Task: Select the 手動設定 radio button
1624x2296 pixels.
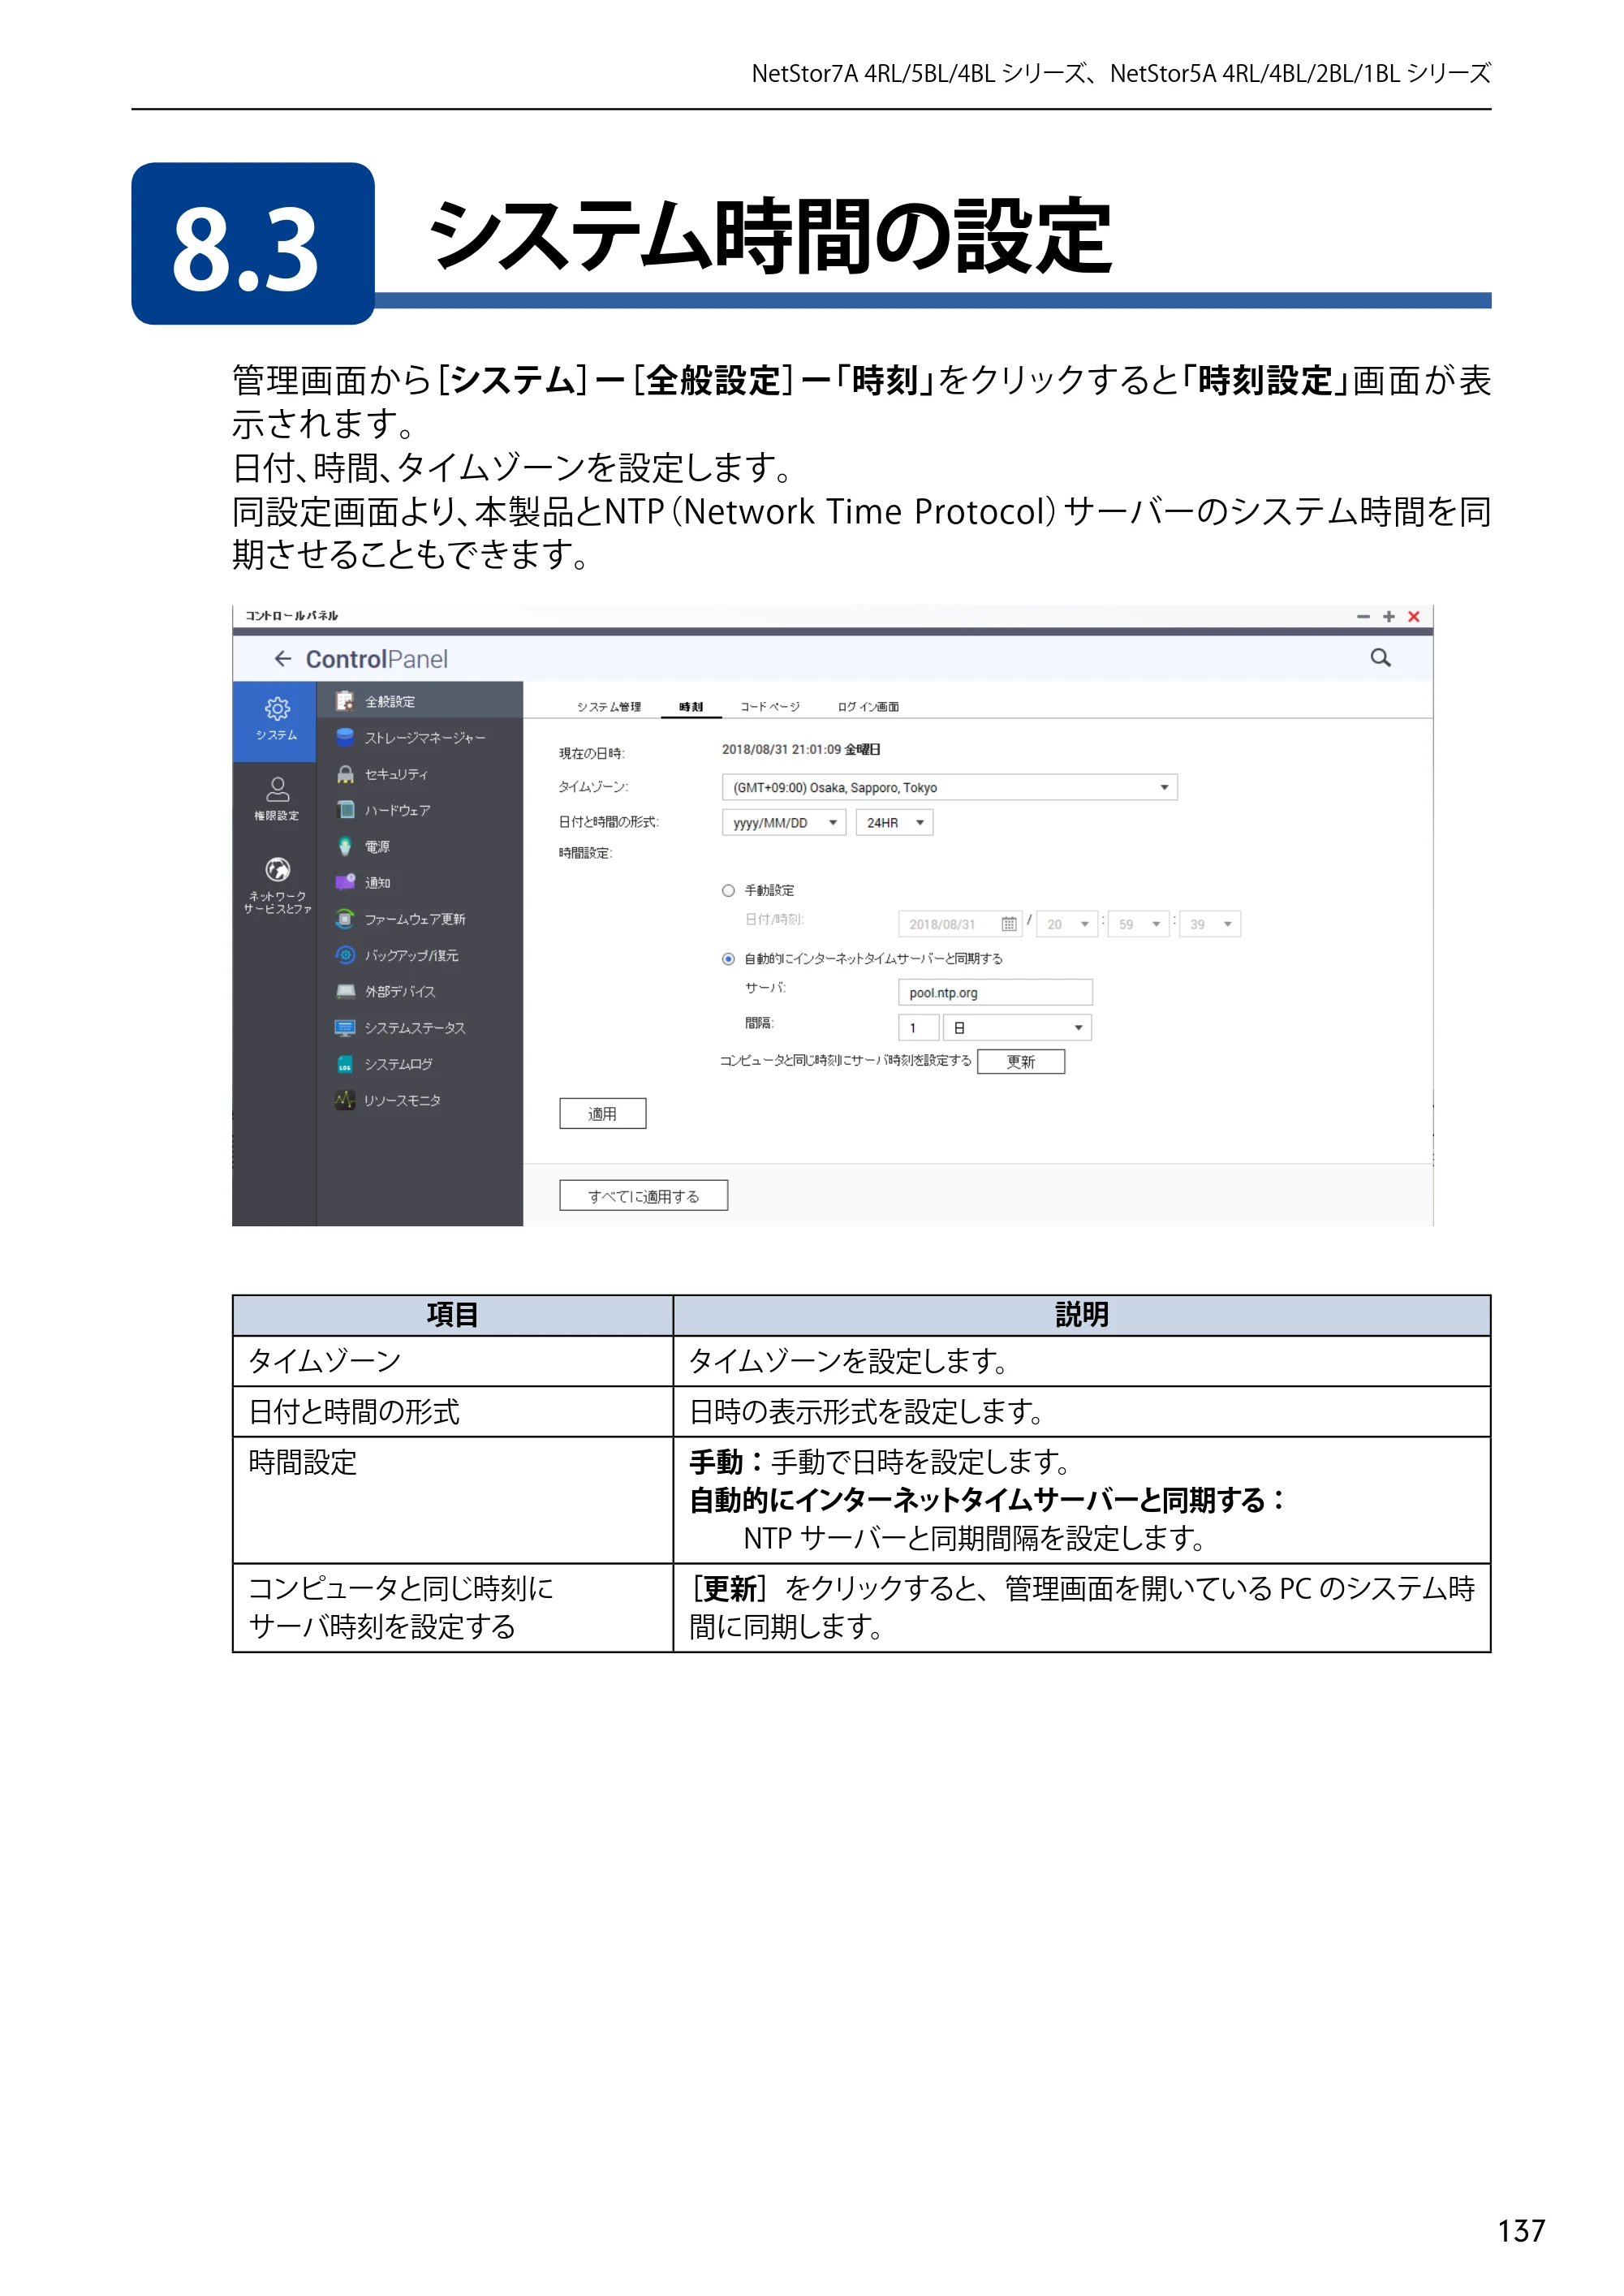Action: point(728,890)
